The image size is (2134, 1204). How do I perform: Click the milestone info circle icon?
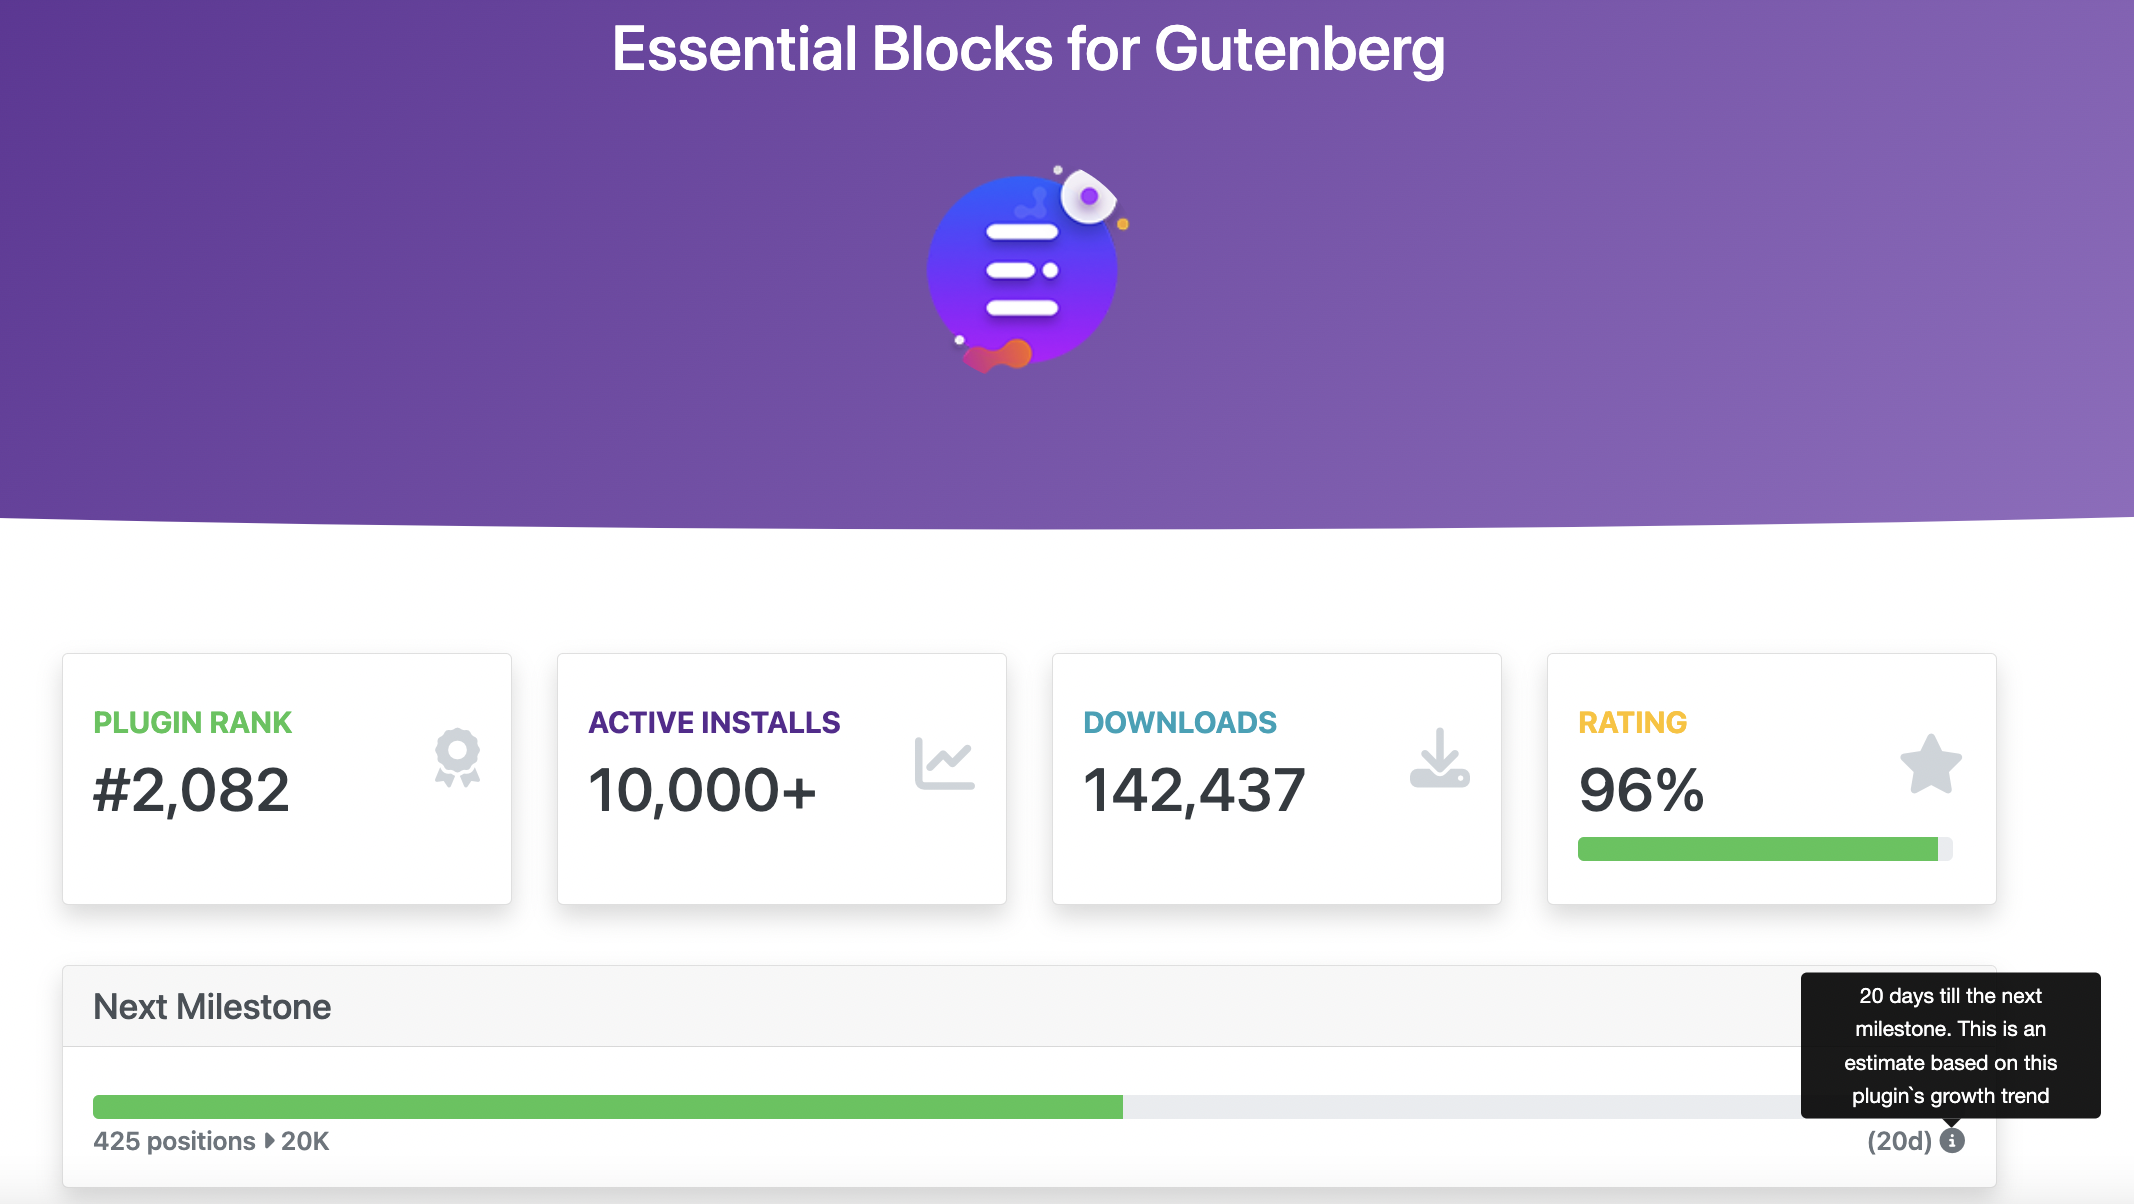tap(1952, 1140)
